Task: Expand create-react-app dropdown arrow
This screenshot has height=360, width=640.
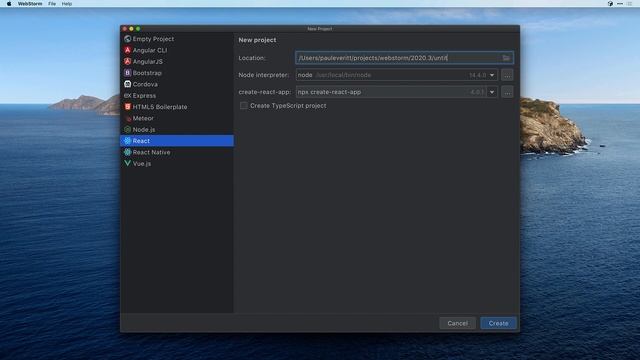Action: [x=492, y=92]
